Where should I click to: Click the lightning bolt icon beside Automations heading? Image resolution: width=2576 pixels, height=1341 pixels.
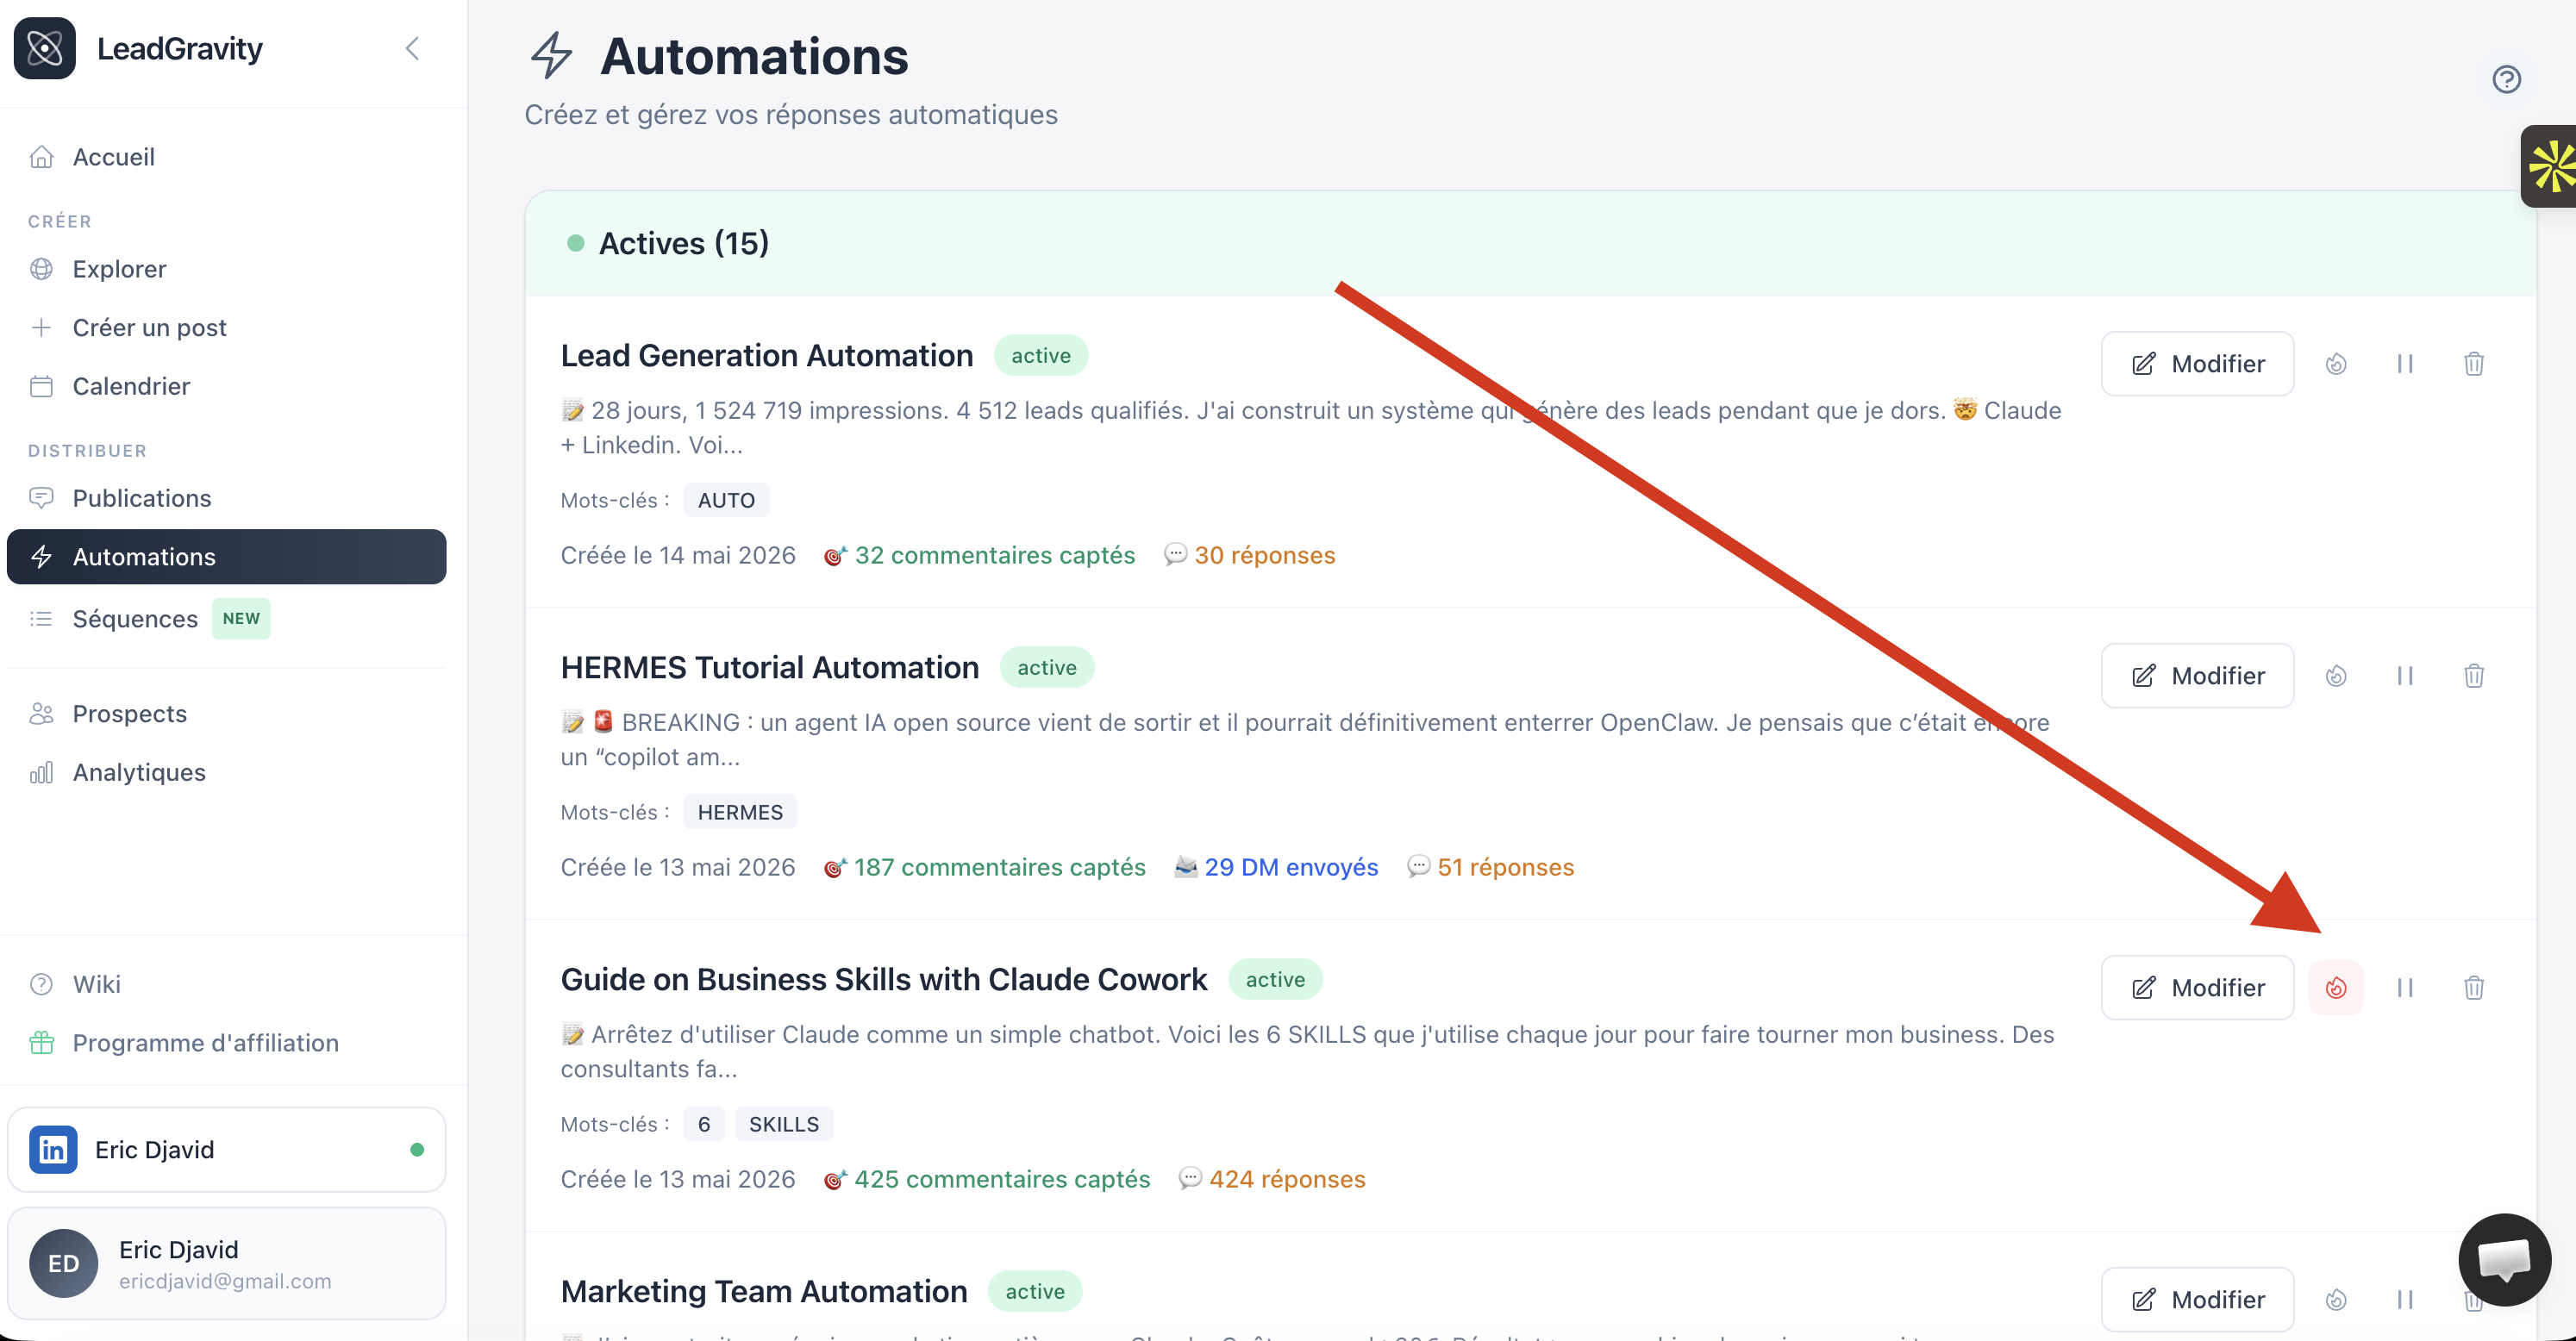click(551, 55)
